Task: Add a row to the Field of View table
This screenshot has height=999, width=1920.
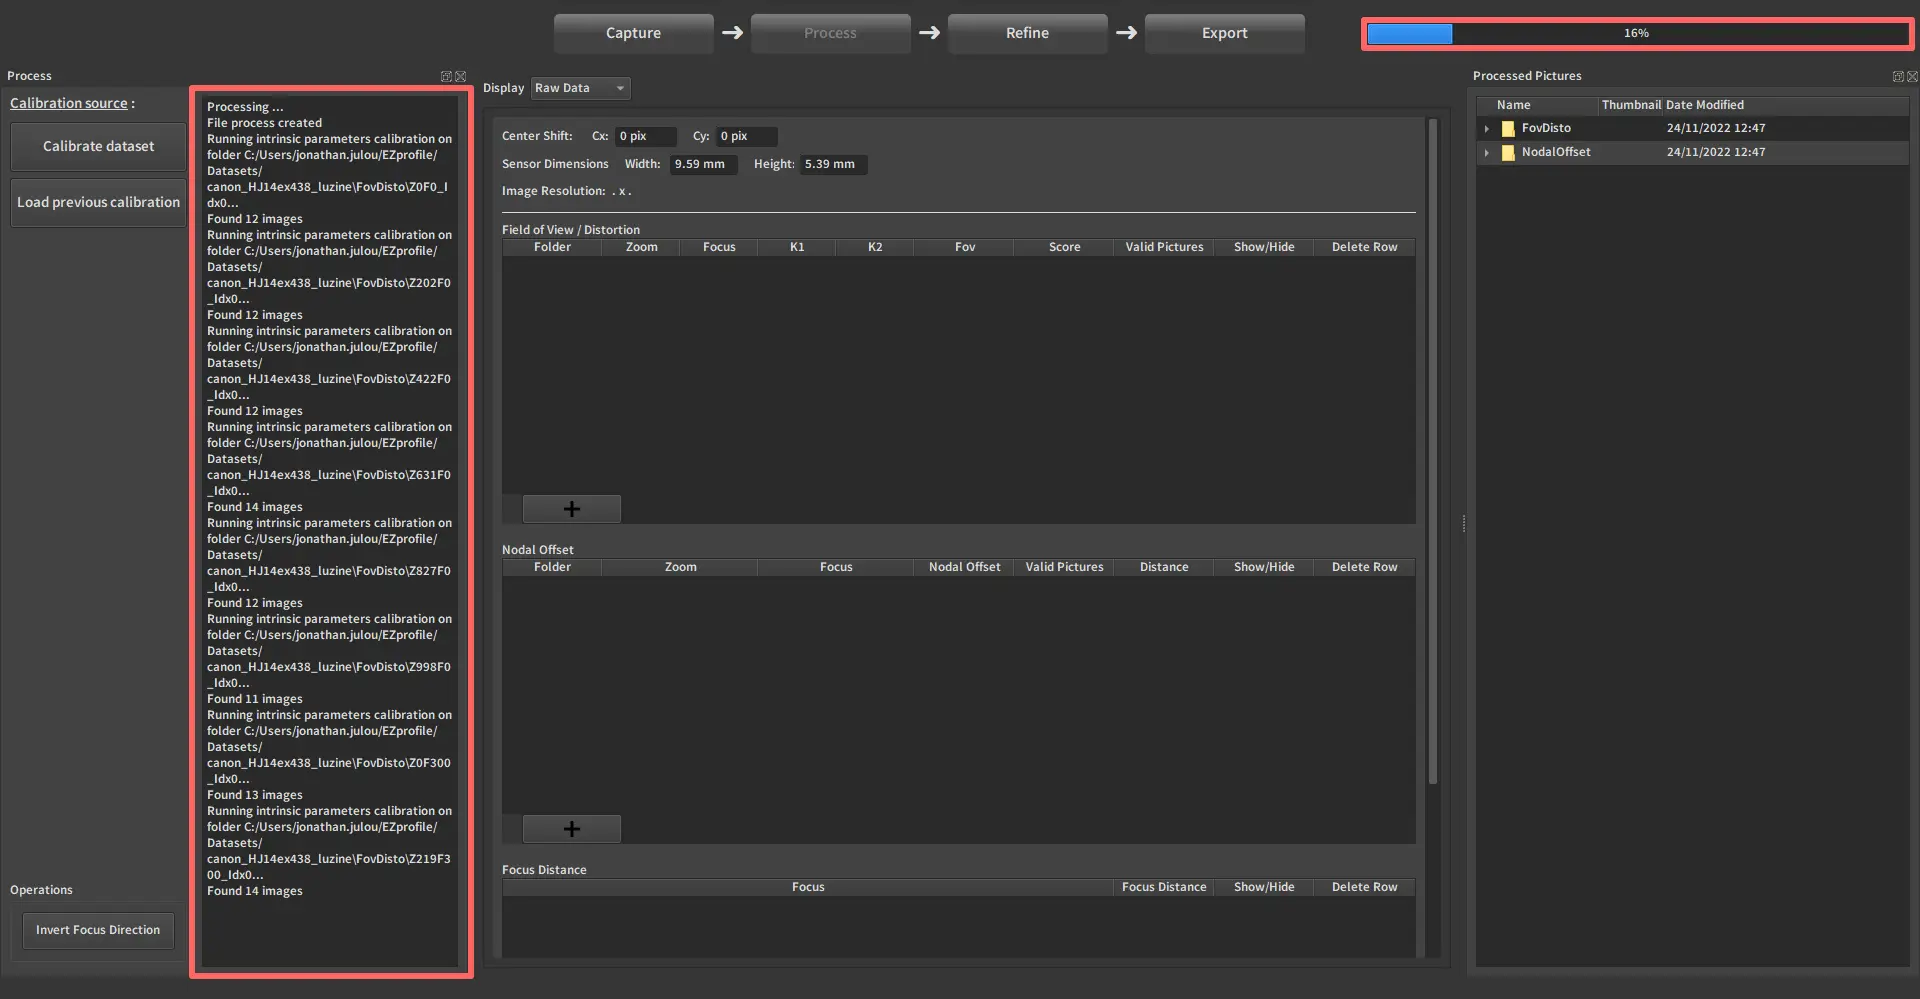Action: tap(571, 509)
